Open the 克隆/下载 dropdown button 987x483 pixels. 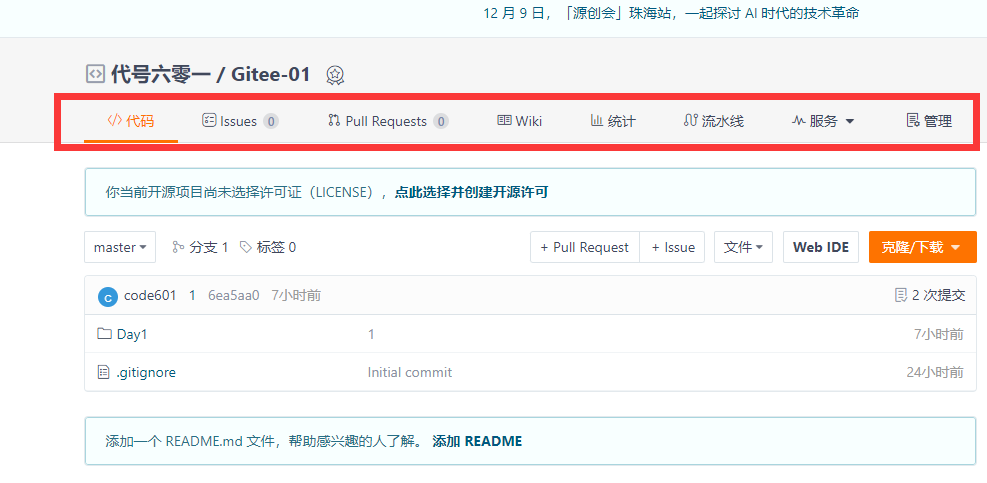coord(922,247)
